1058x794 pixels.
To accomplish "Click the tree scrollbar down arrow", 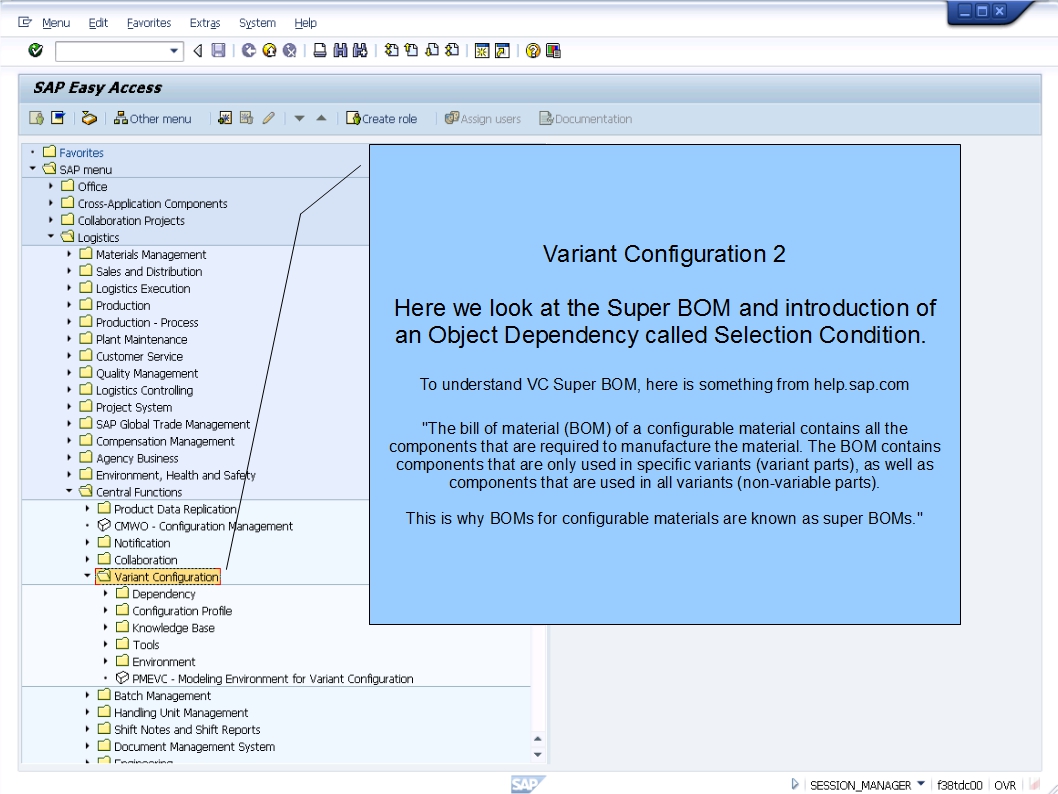I will pyautogui.click(x=538, y=754).
